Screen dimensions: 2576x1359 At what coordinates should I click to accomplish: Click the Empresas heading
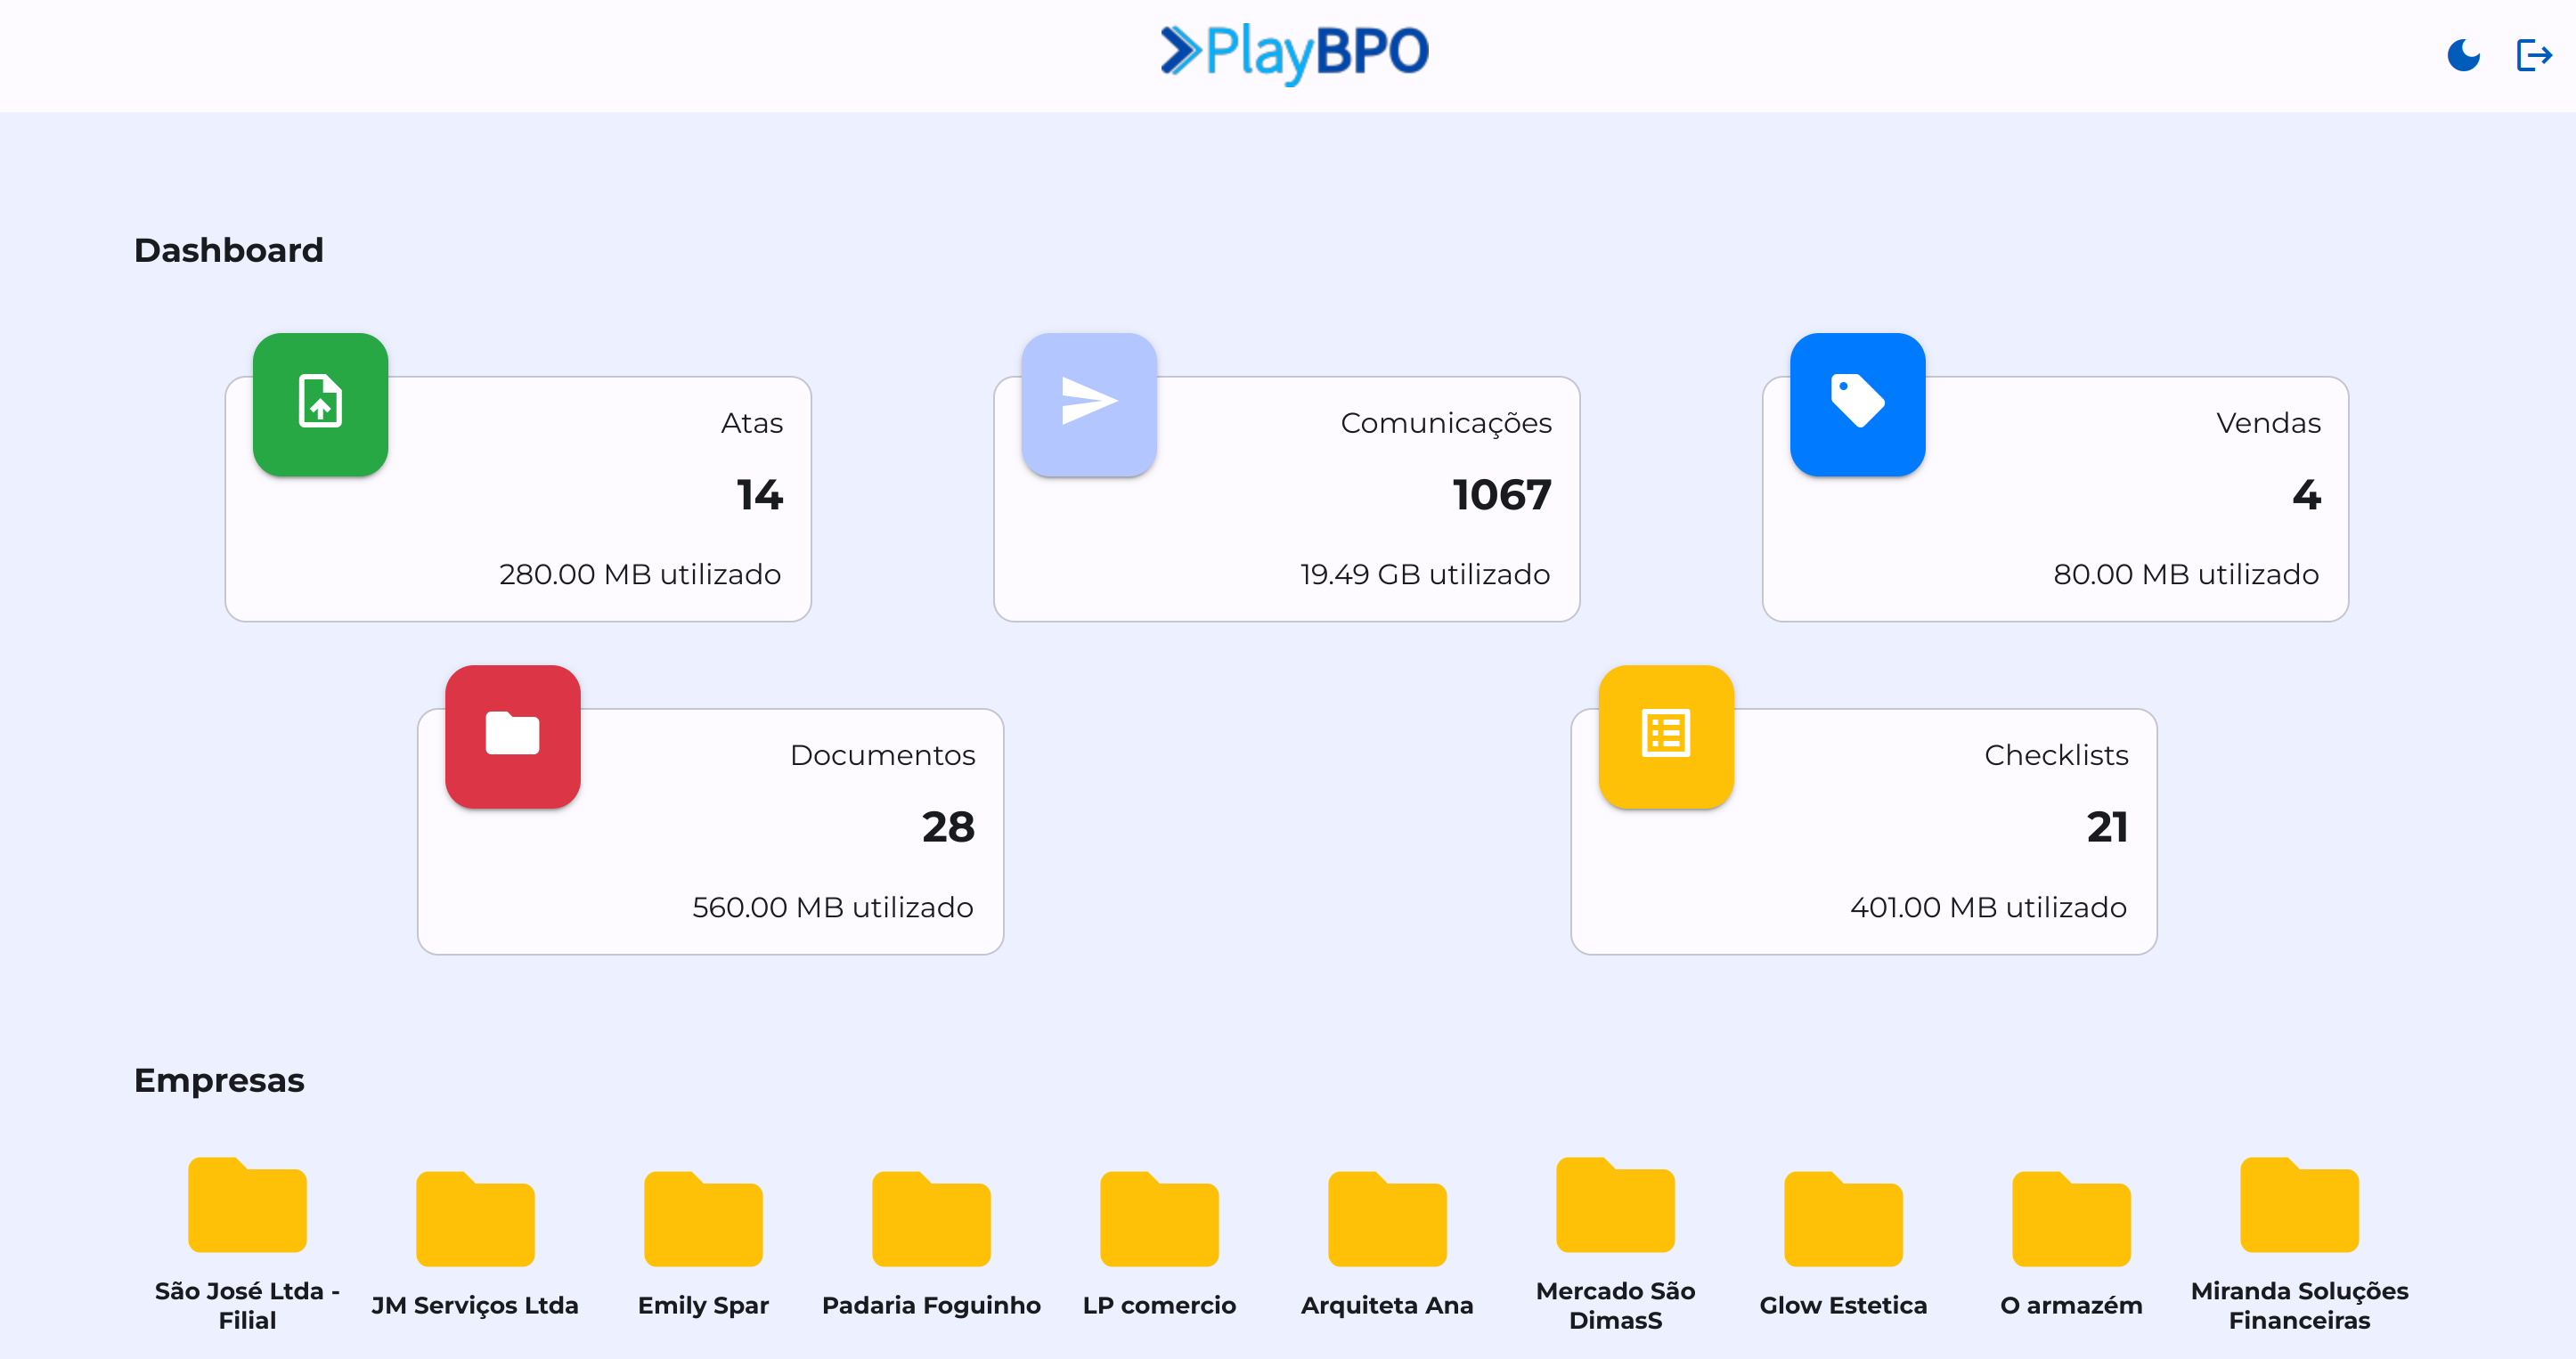219,1080
